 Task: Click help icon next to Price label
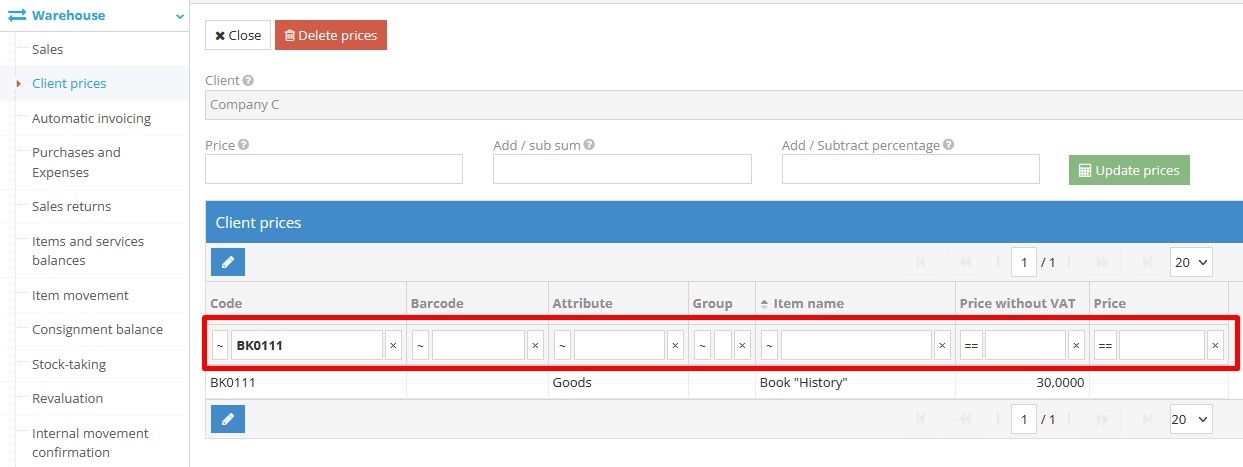point(244,145)
